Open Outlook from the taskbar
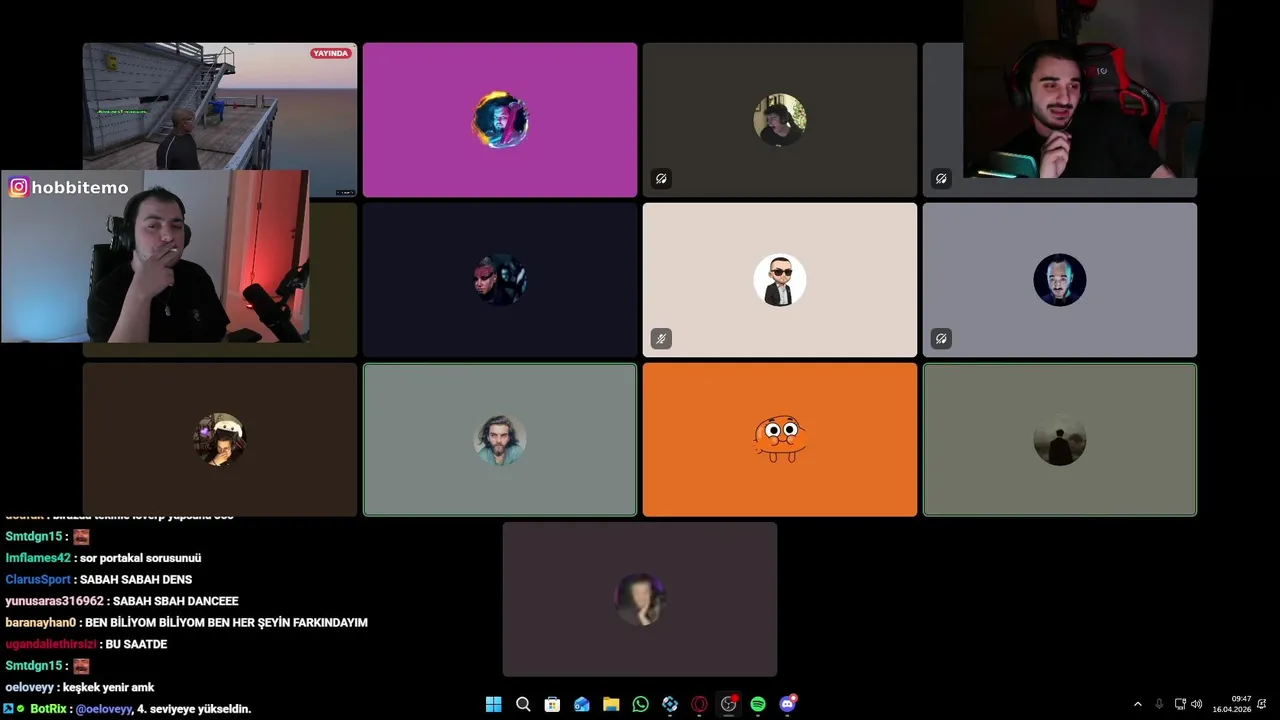Image resolution: width=1280 pixels, height=720 pixels. [582, 704]
